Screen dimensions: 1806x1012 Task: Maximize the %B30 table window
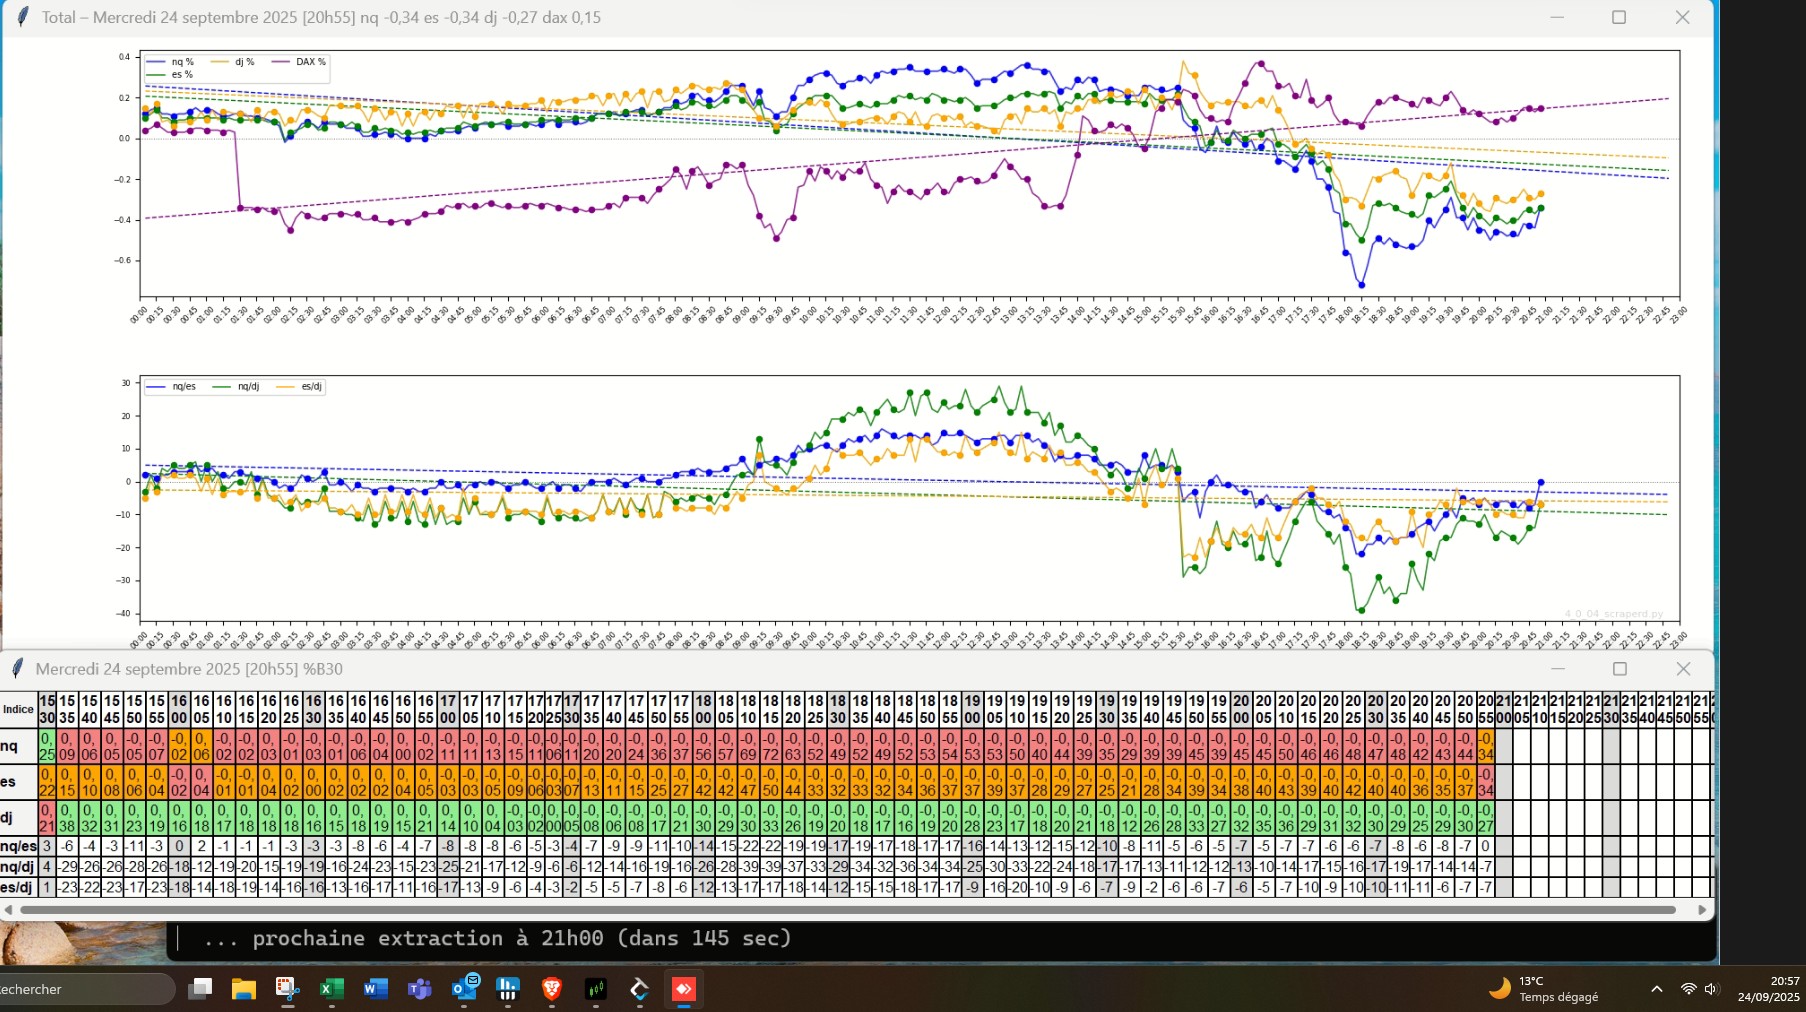click(1620, 668)
